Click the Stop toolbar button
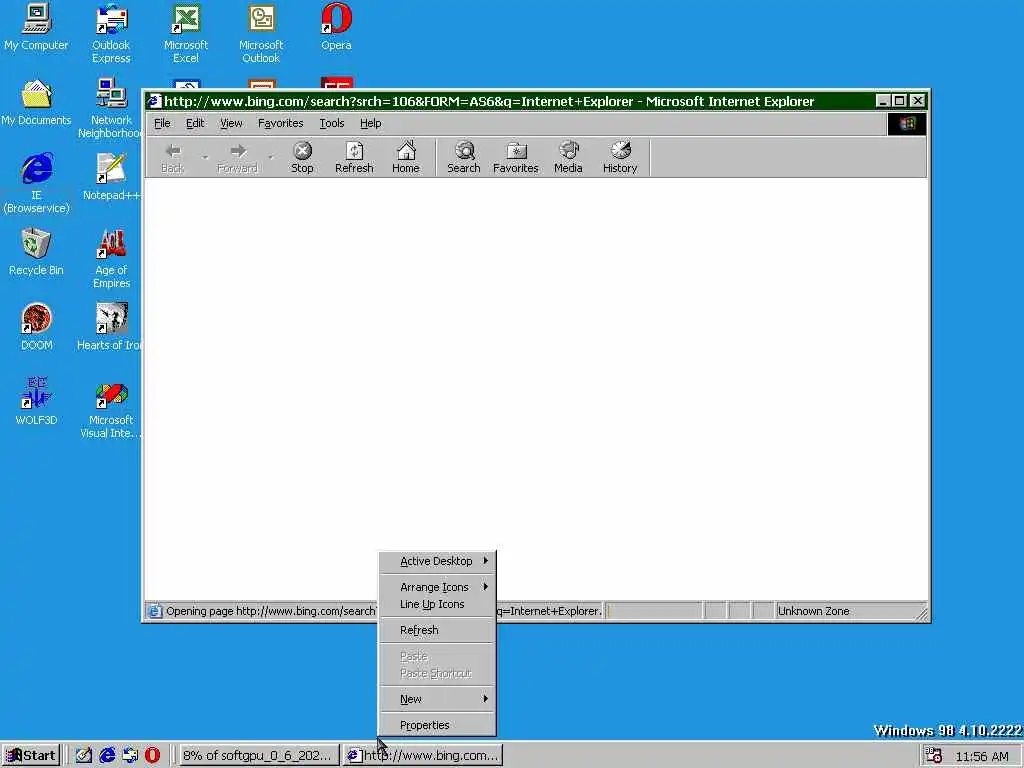Image resolution: width=1024 pixels, height=768 pixels. tap(302, 157)
